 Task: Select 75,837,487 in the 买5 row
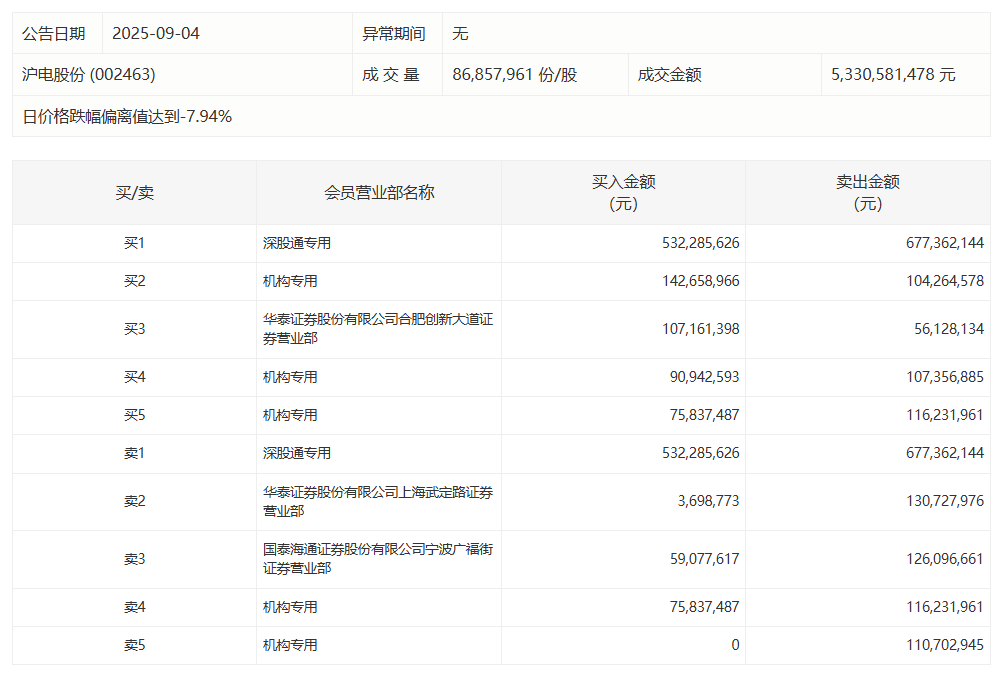[704, 415]
